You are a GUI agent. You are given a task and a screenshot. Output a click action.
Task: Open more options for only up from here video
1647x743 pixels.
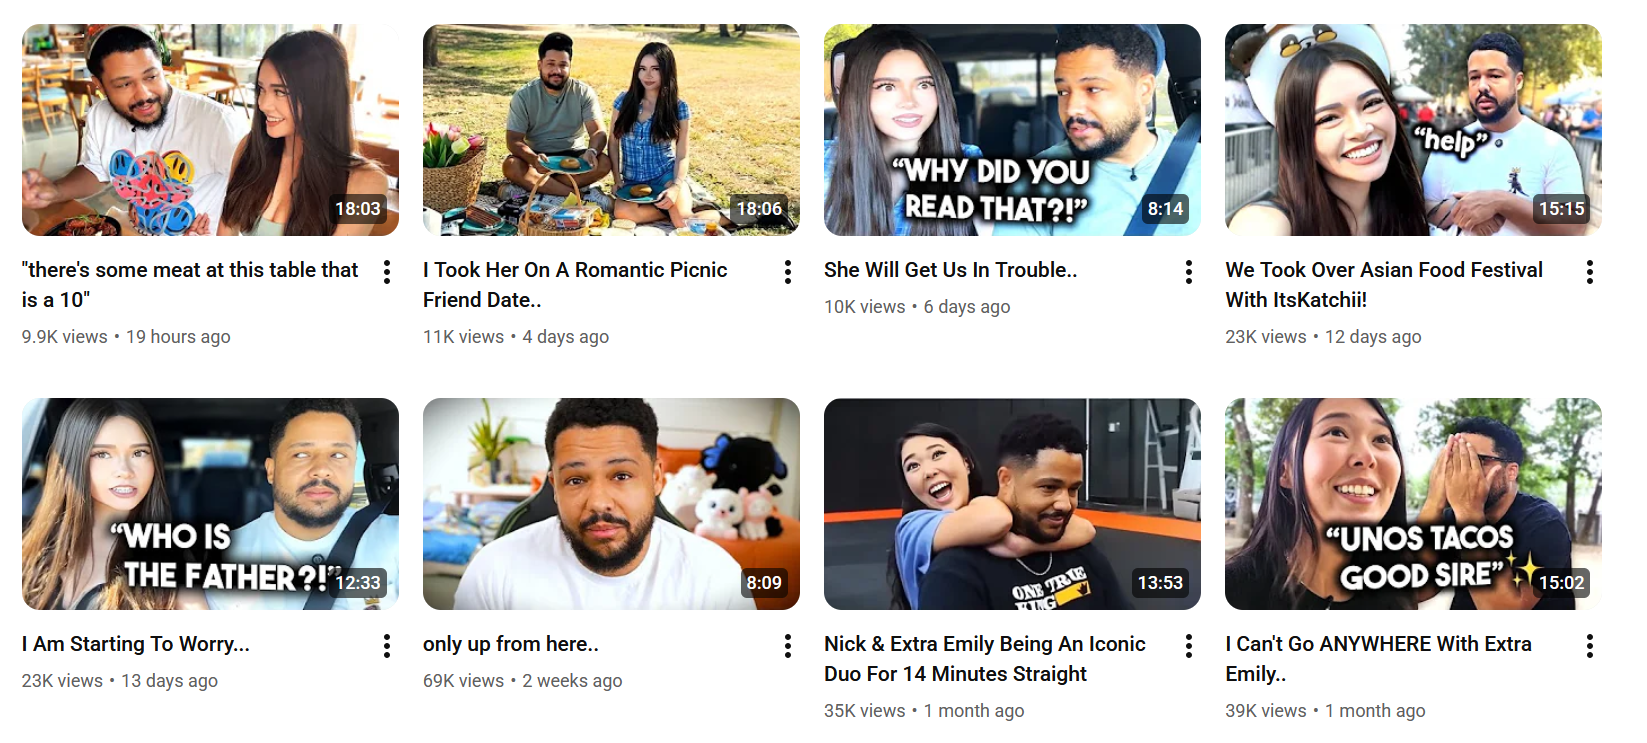pos(788,646)
